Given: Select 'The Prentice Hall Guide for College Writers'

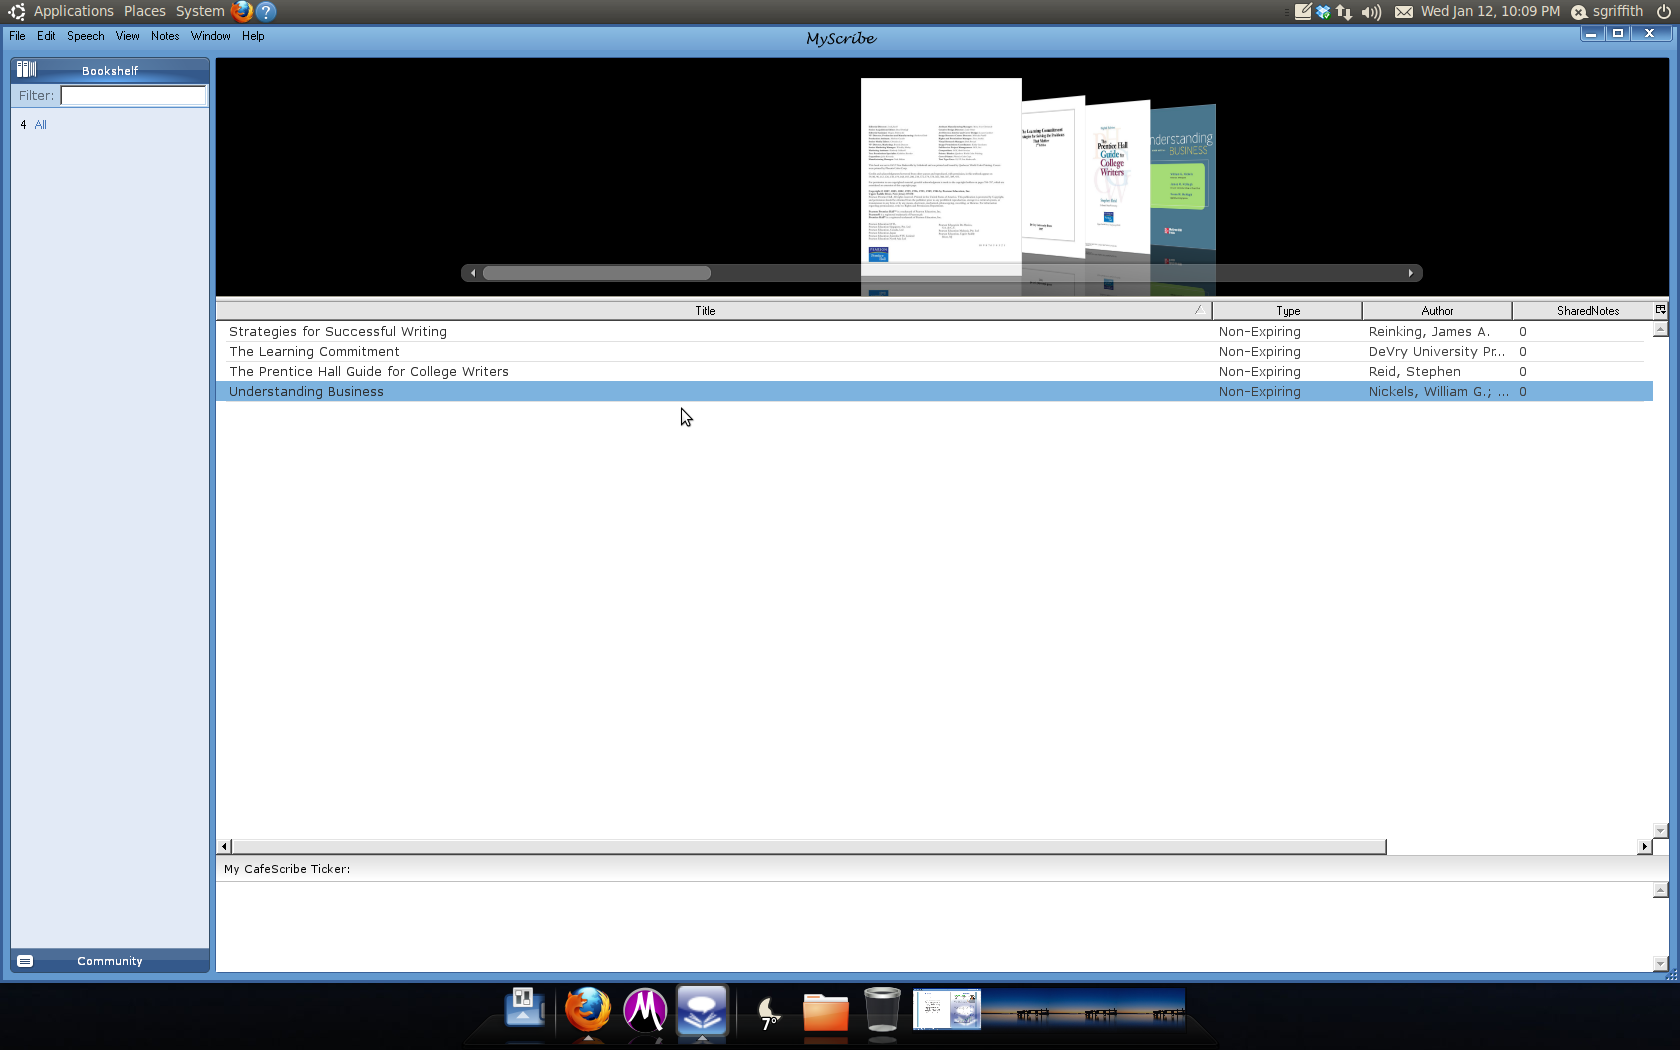Looking at the screenshot, I should [x=934, y=372].
